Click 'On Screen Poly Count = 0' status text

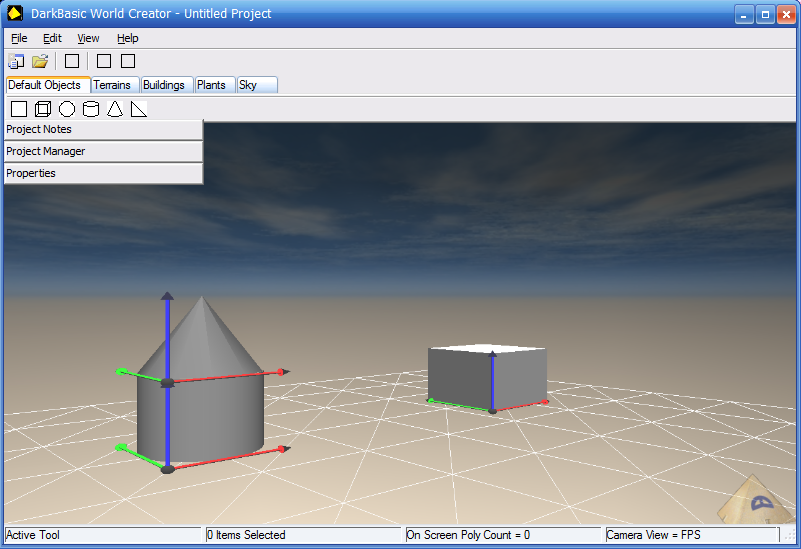pos(468,535)
